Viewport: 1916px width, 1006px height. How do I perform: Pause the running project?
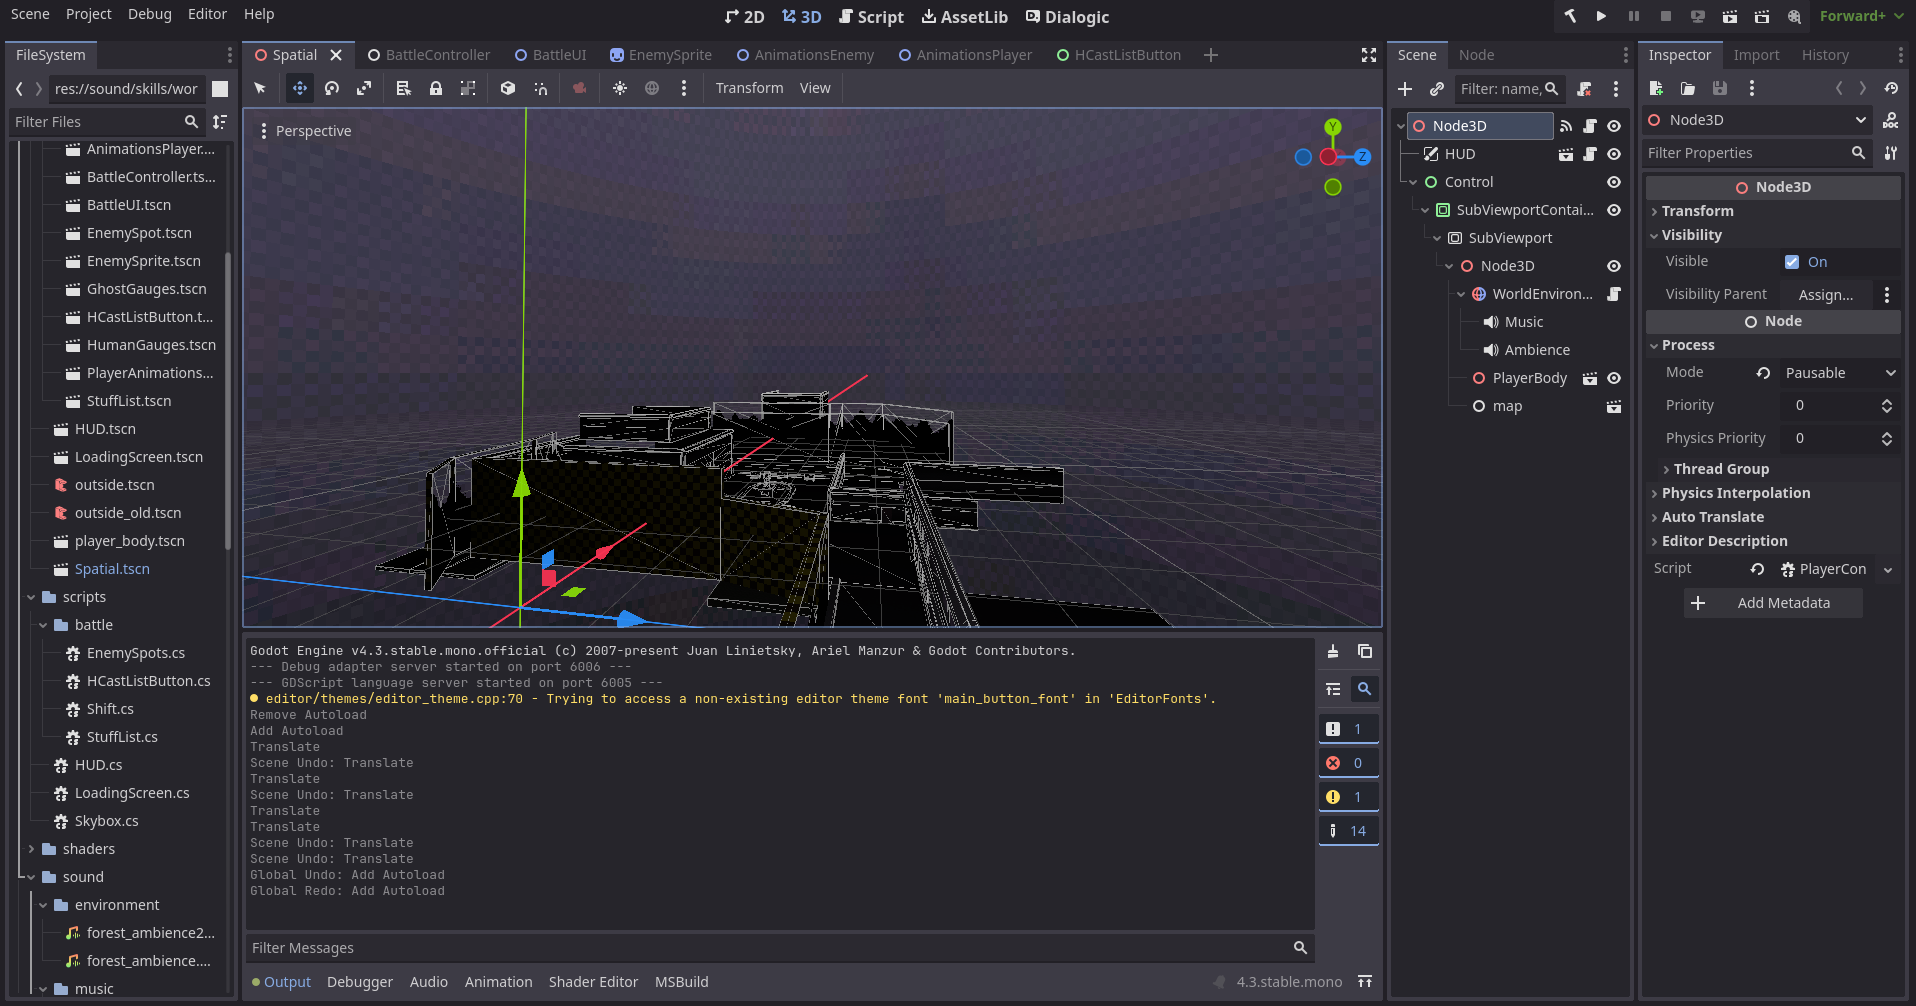tap(1634, 16)
